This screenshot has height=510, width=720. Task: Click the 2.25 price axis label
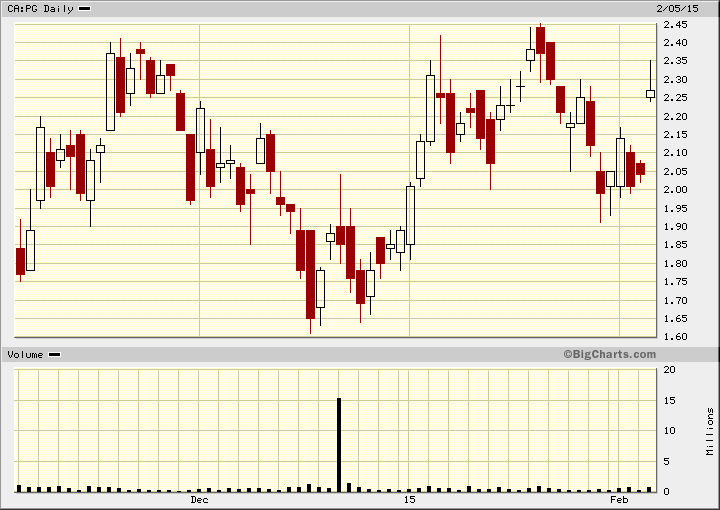(675, 98)
